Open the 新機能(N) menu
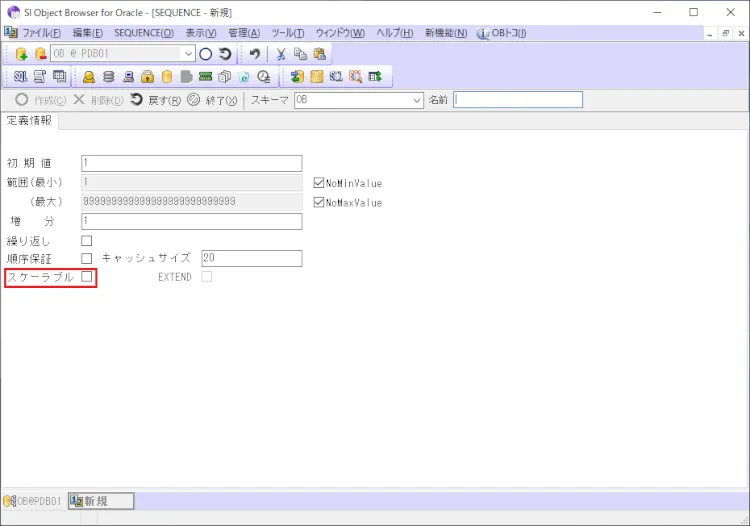Viewport: 750px width, 526px height. pyautogui.click(x=446, y=33)
